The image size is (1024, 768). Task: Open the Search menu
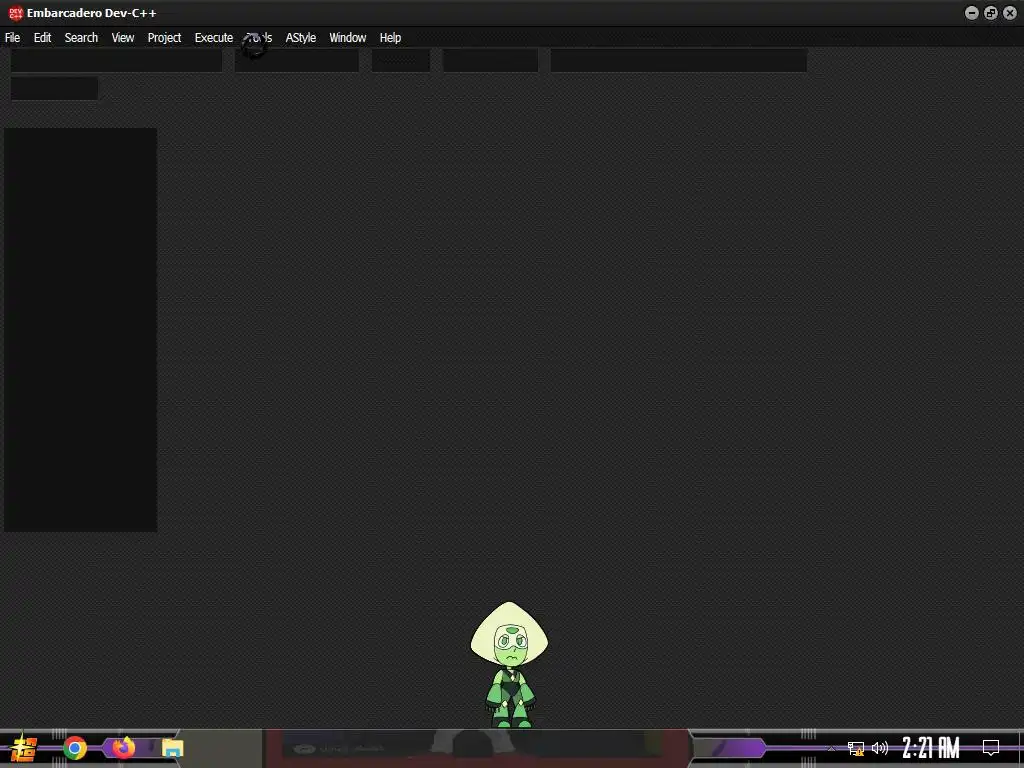[81, 38]
